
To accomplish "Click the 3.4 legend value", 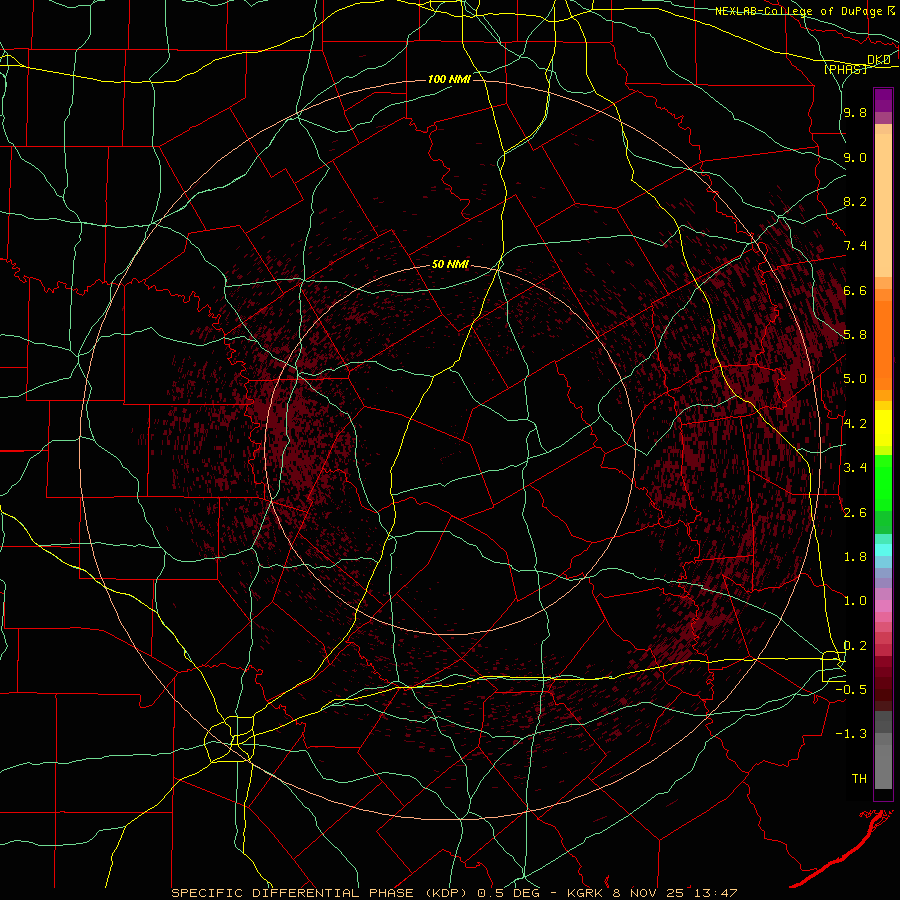I will coord(855,468).
